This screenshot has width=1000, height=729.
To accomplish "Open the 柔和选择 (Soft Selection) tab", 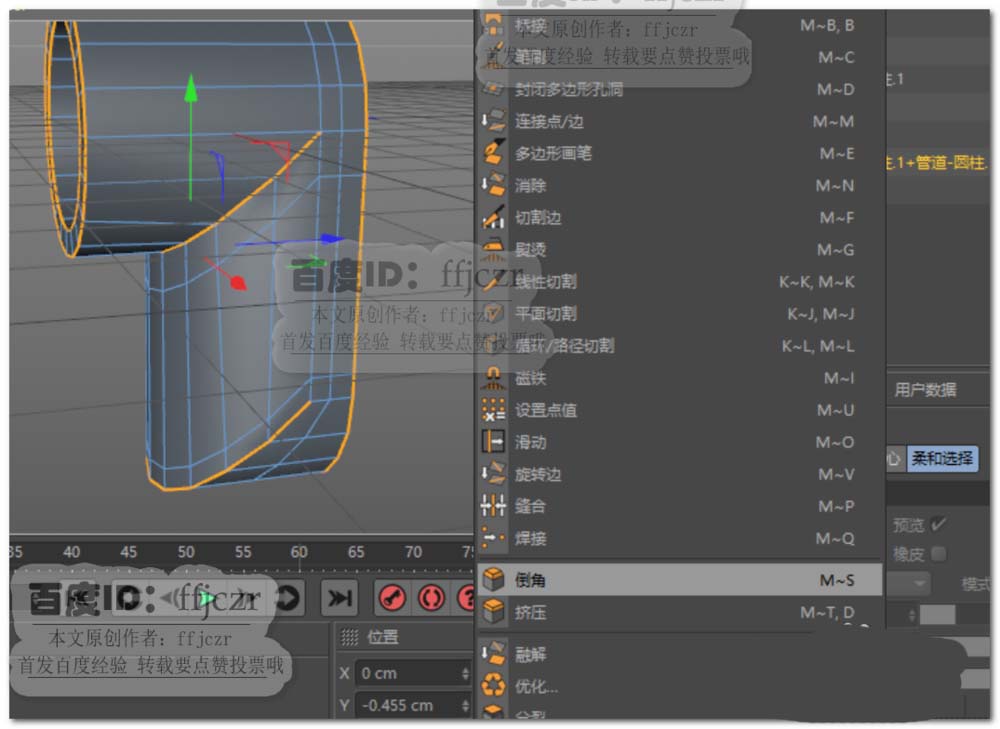I will click(x=942, y=459).
